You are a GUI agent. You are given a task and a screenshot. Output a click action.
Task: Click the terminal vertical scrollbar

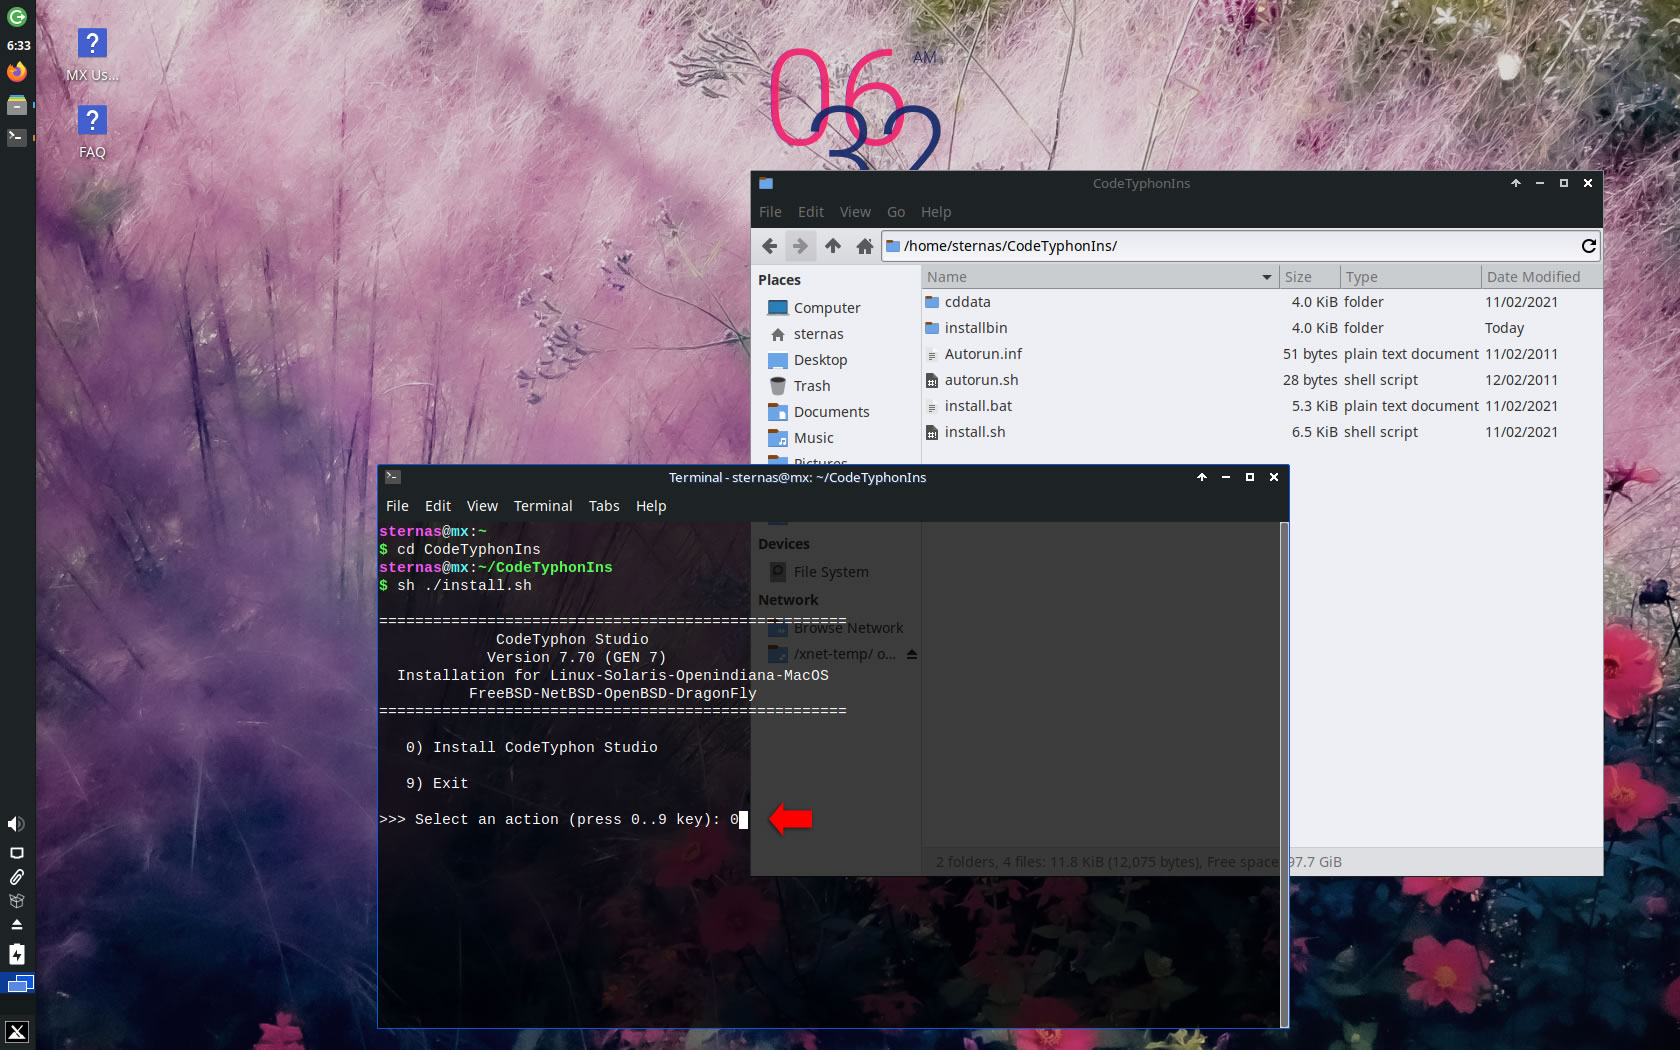(x=1284, y=774)
